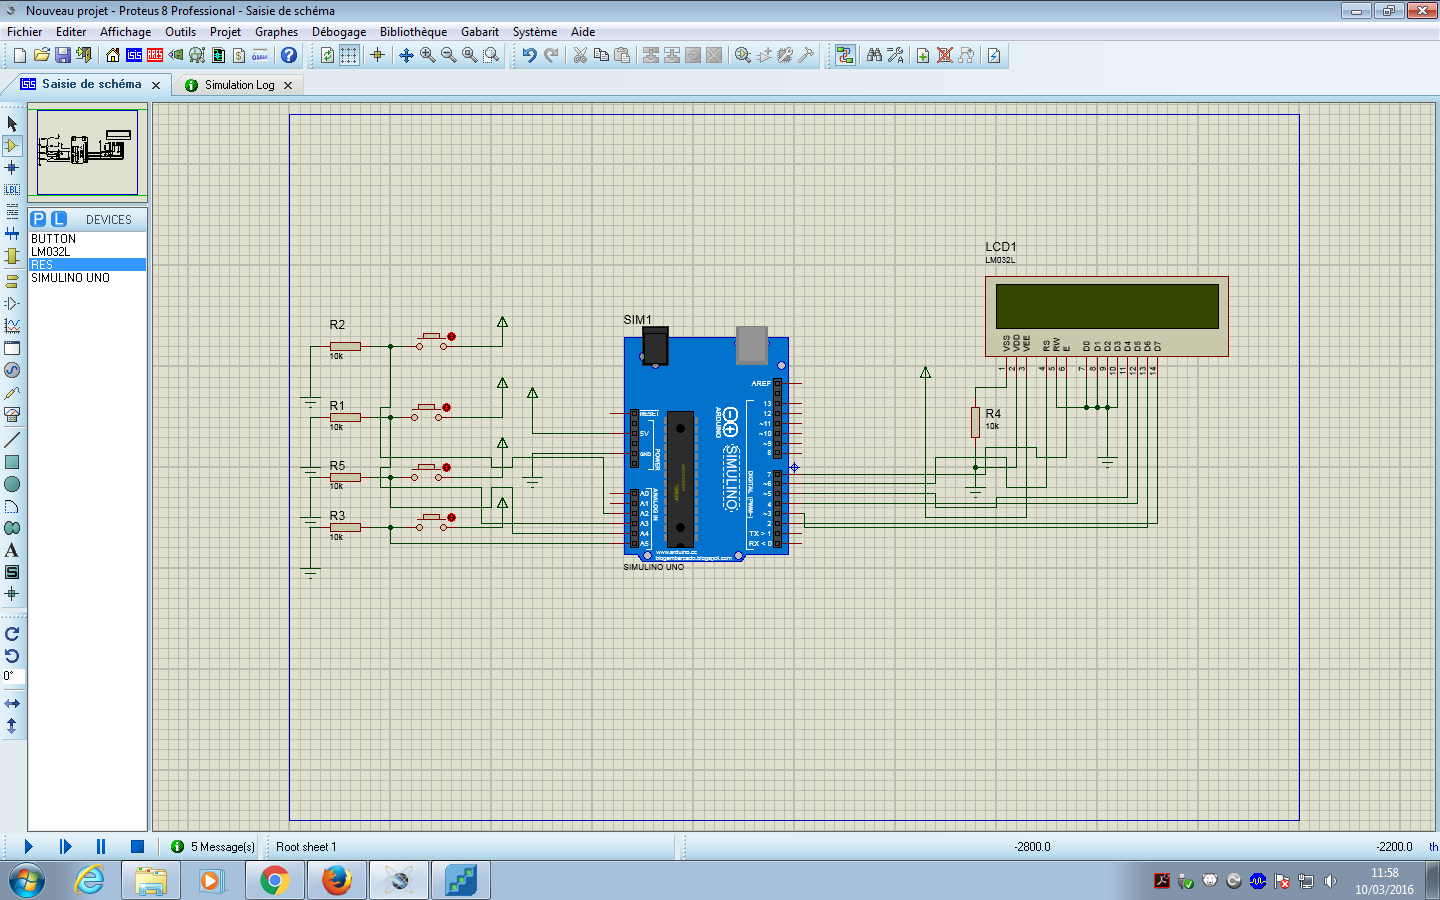
Task: Select SIMULINO UNO in the devices list
Action: tap(68, 278)
